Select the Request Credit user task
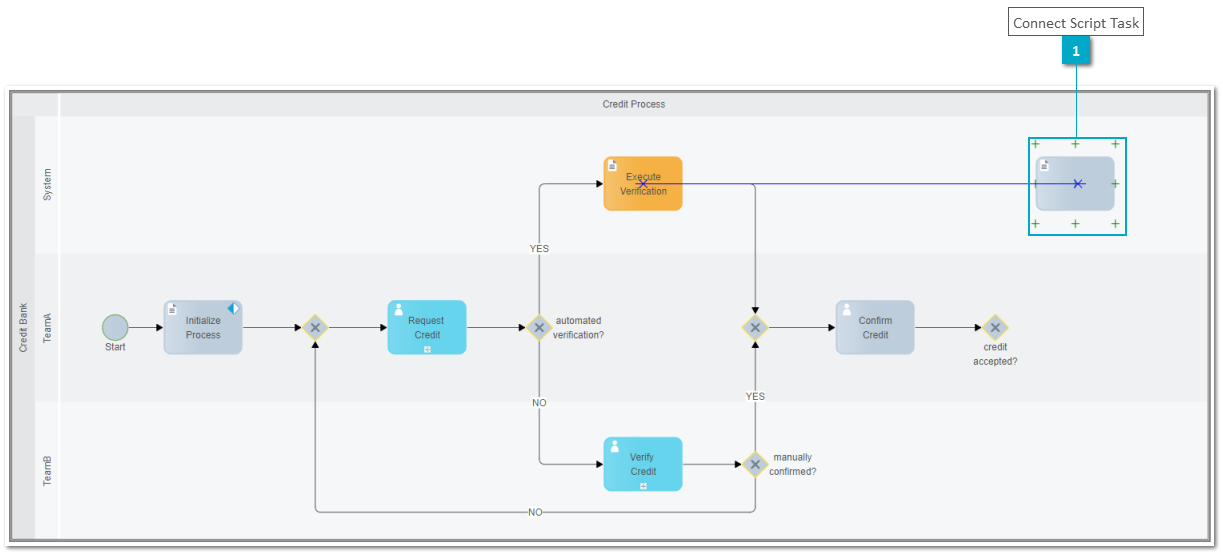The height and width of the screenshot is (555, 1223). coord(427,327)
